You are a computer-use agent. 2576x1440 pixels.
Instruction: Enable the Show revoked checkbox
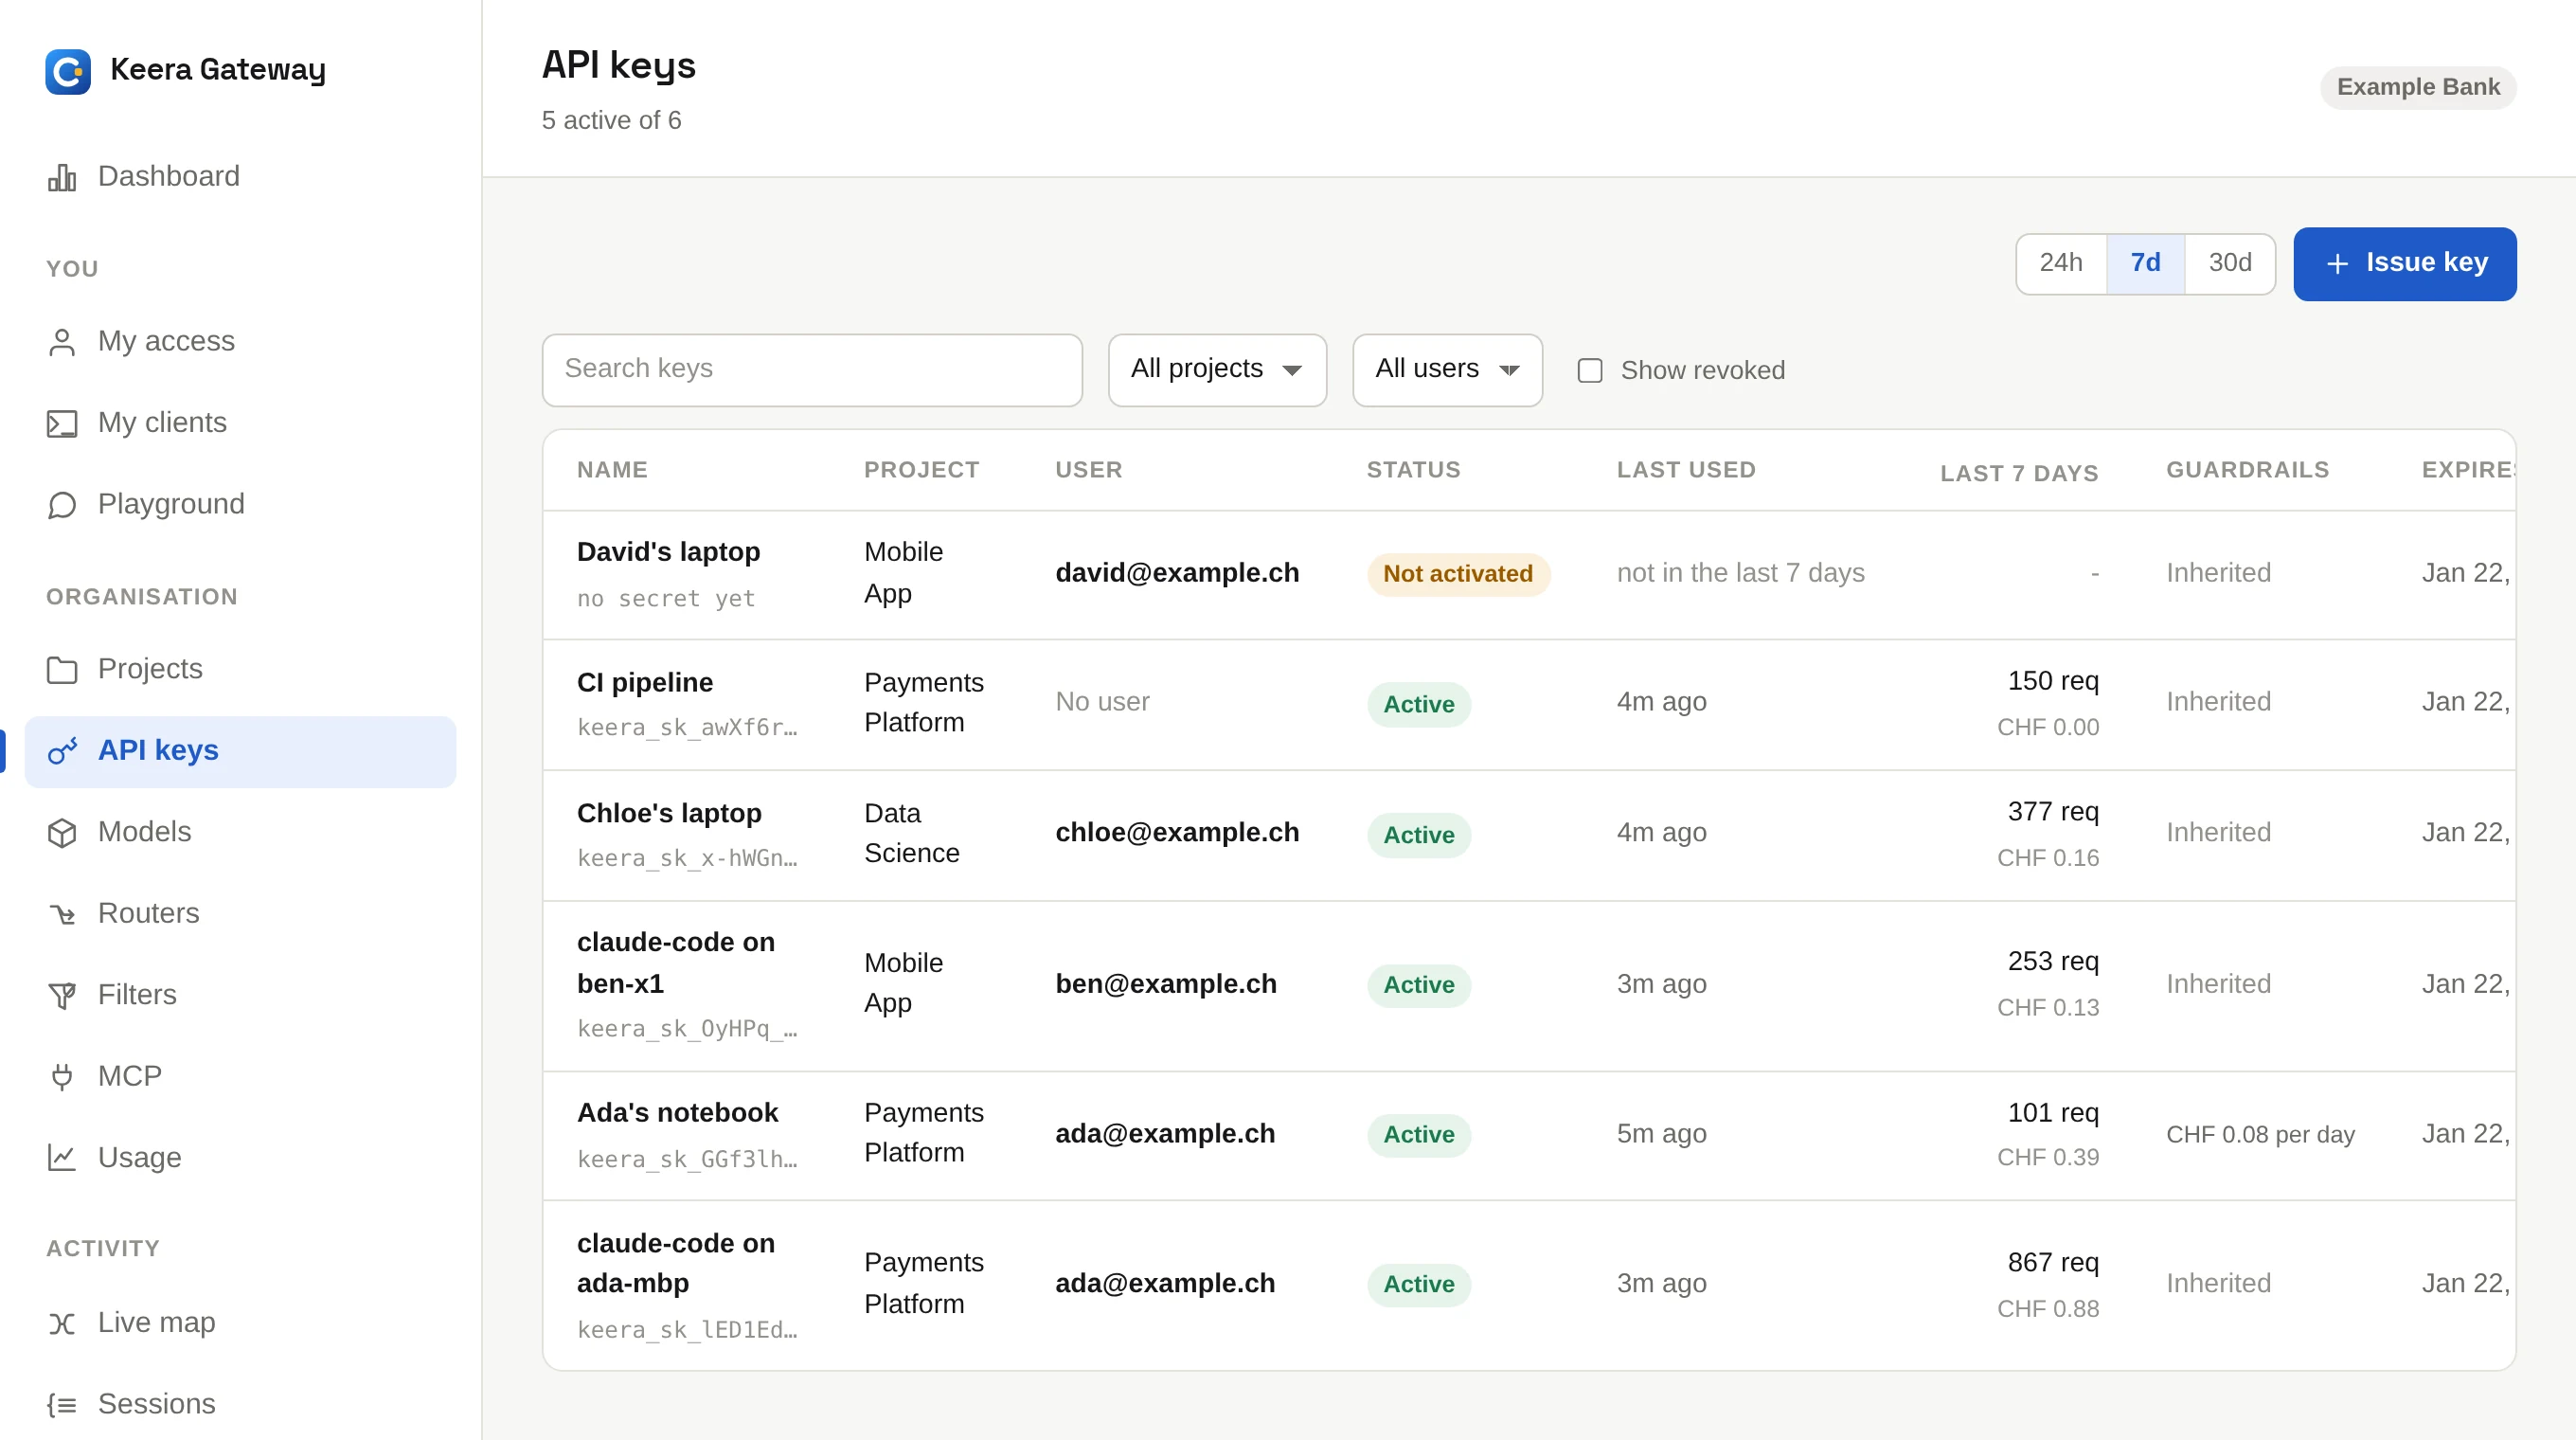tap(1589, 371)
